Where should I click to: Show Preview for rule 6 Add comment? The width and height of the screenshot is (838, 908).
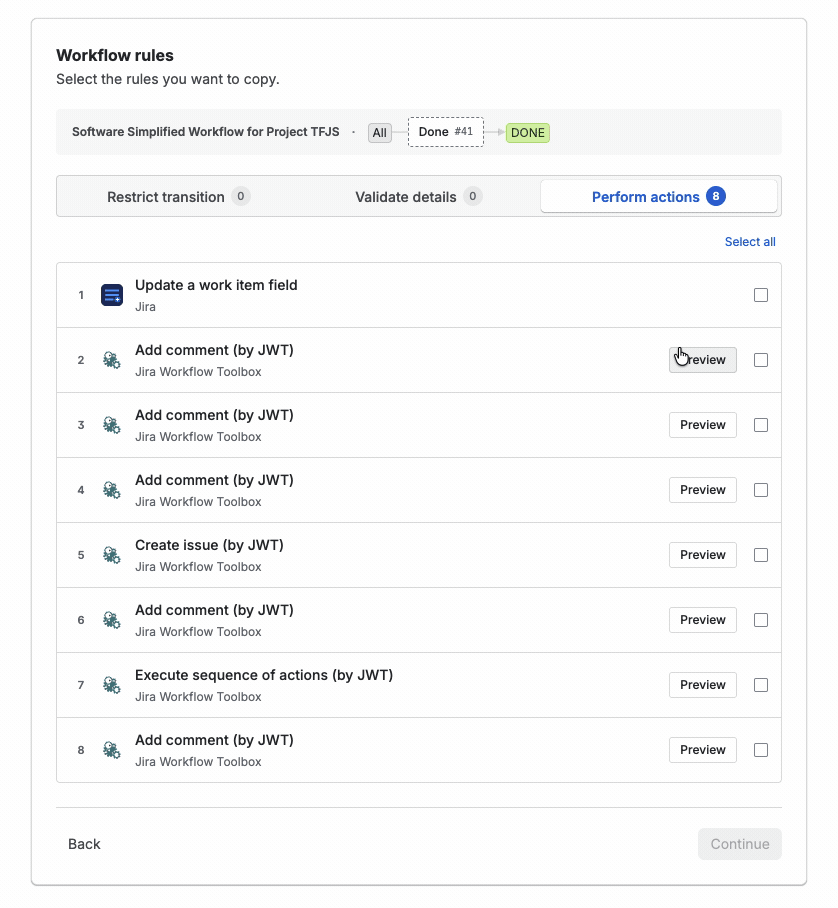tap(702, 620)
